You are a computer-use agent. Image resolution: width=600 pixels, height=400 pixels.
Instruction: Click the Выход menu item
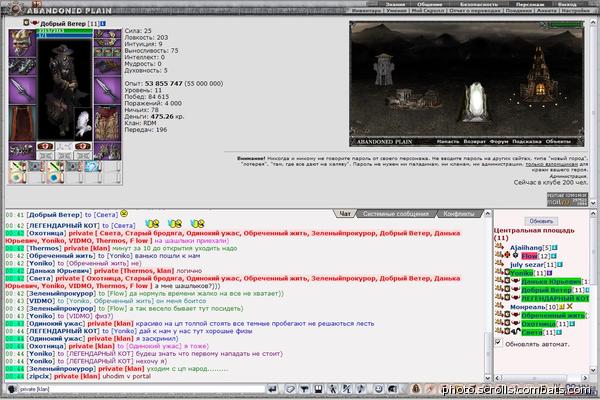pyautogui.click(x=567, y=4)
